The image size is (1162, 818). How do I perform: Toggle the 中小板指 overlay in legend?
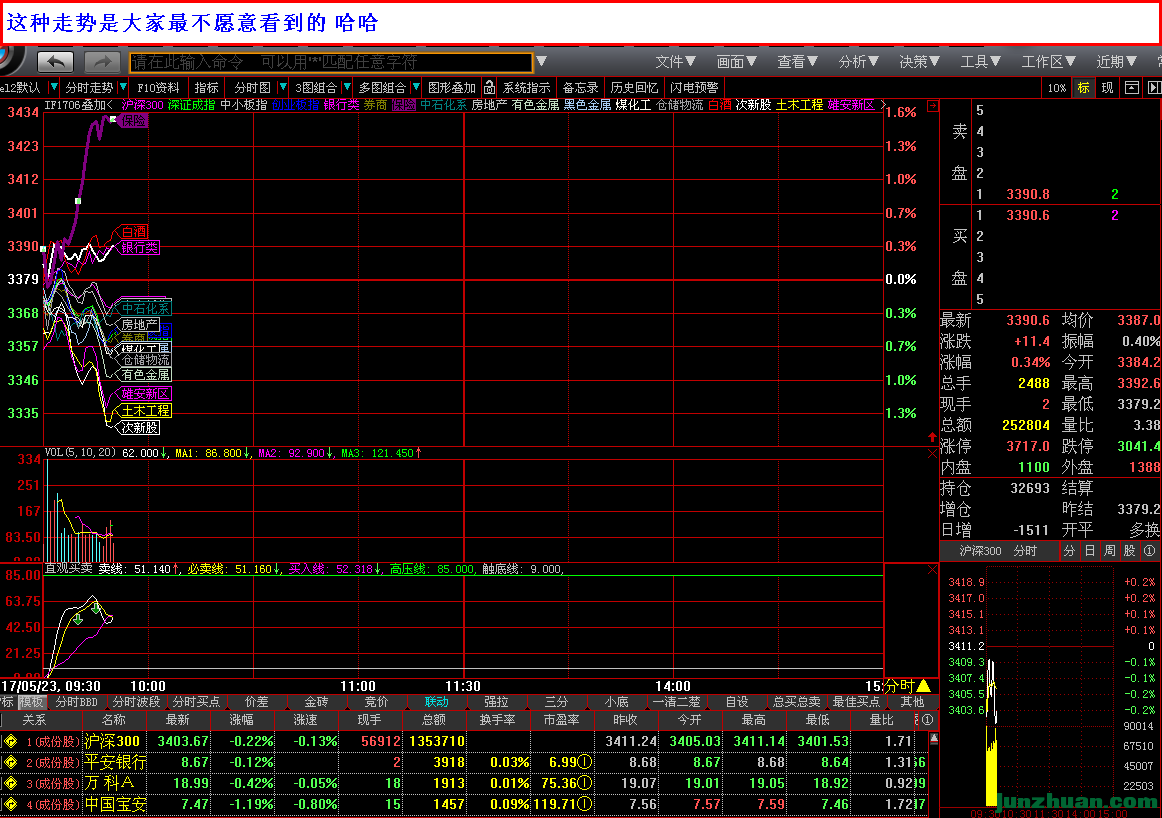coord(244,105)
